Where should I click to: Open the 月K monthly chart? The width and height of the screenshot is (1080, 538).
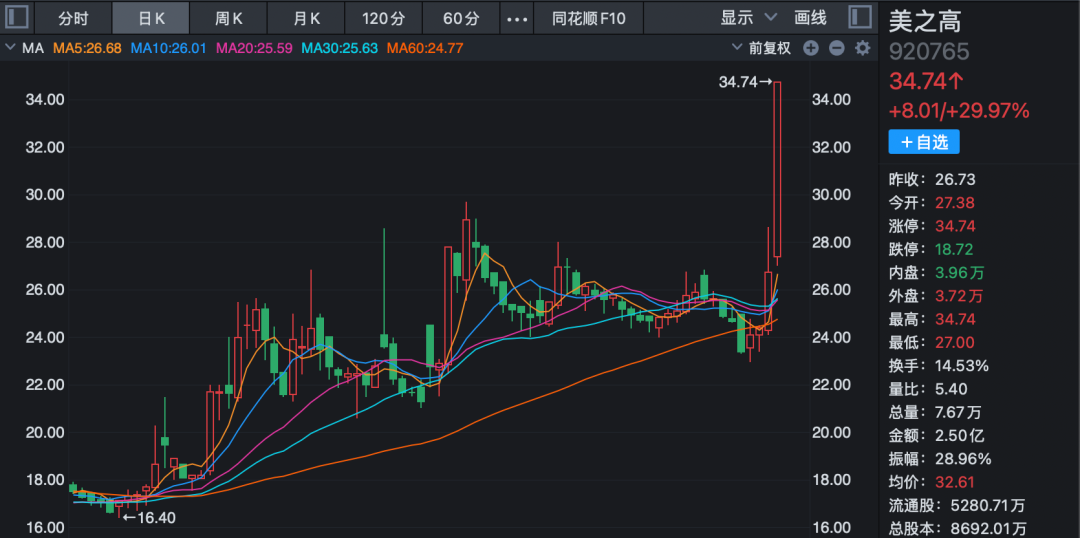pyautogui.click(x=306, y=18)
